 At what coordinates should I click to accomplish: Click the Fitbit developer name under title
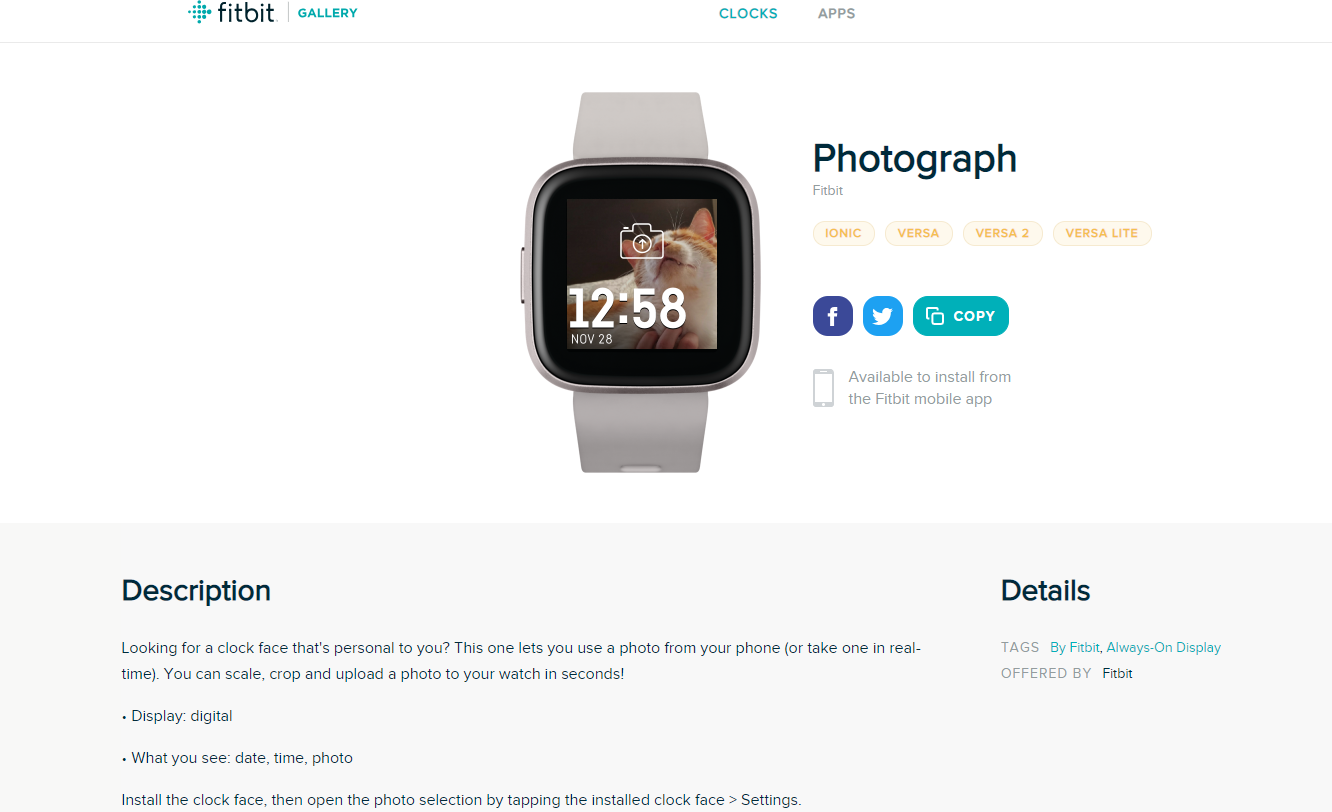pyautogui.click(x=828, y=190)
